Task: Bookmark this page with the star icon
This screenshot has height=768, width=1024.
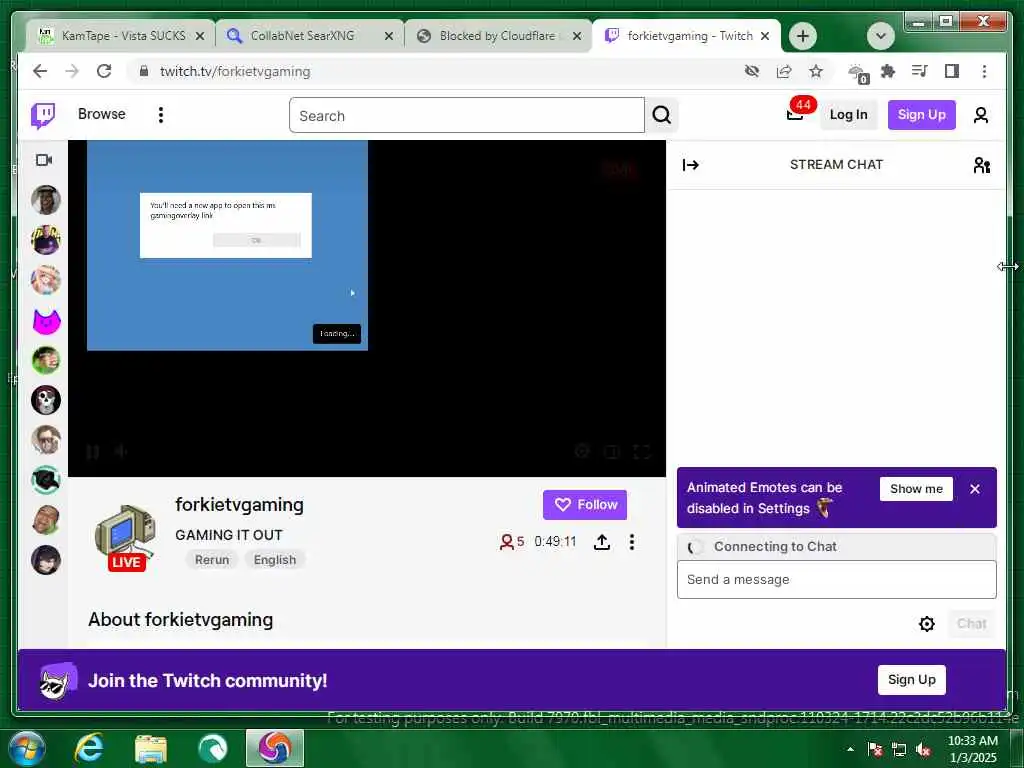Action: [816, 71]
